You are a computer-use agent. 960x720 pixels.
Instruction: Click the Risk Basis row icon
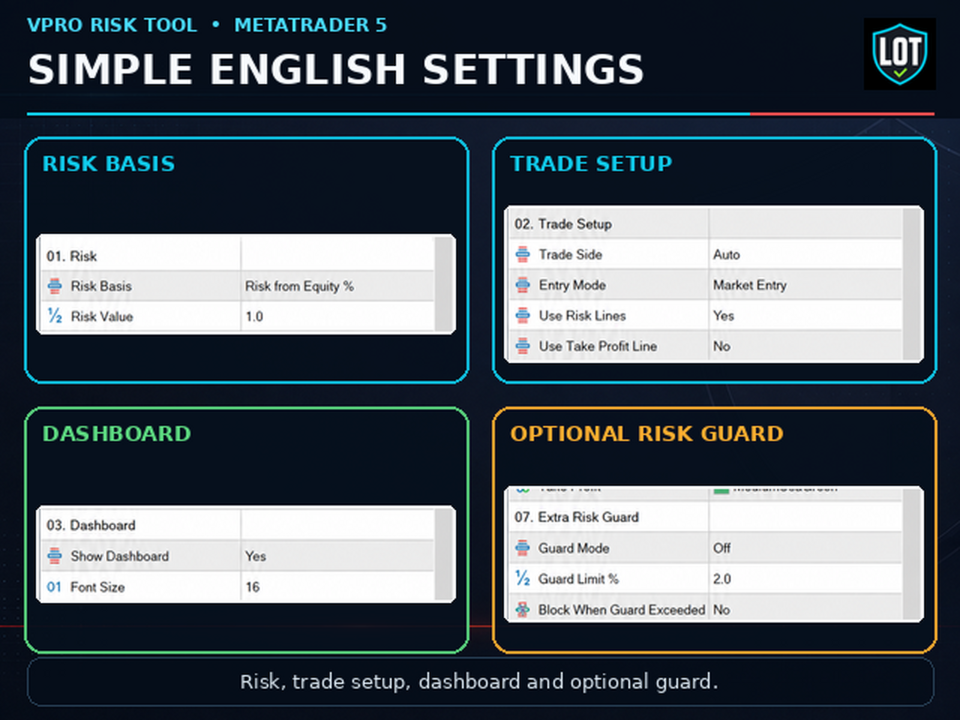(54, 286)
